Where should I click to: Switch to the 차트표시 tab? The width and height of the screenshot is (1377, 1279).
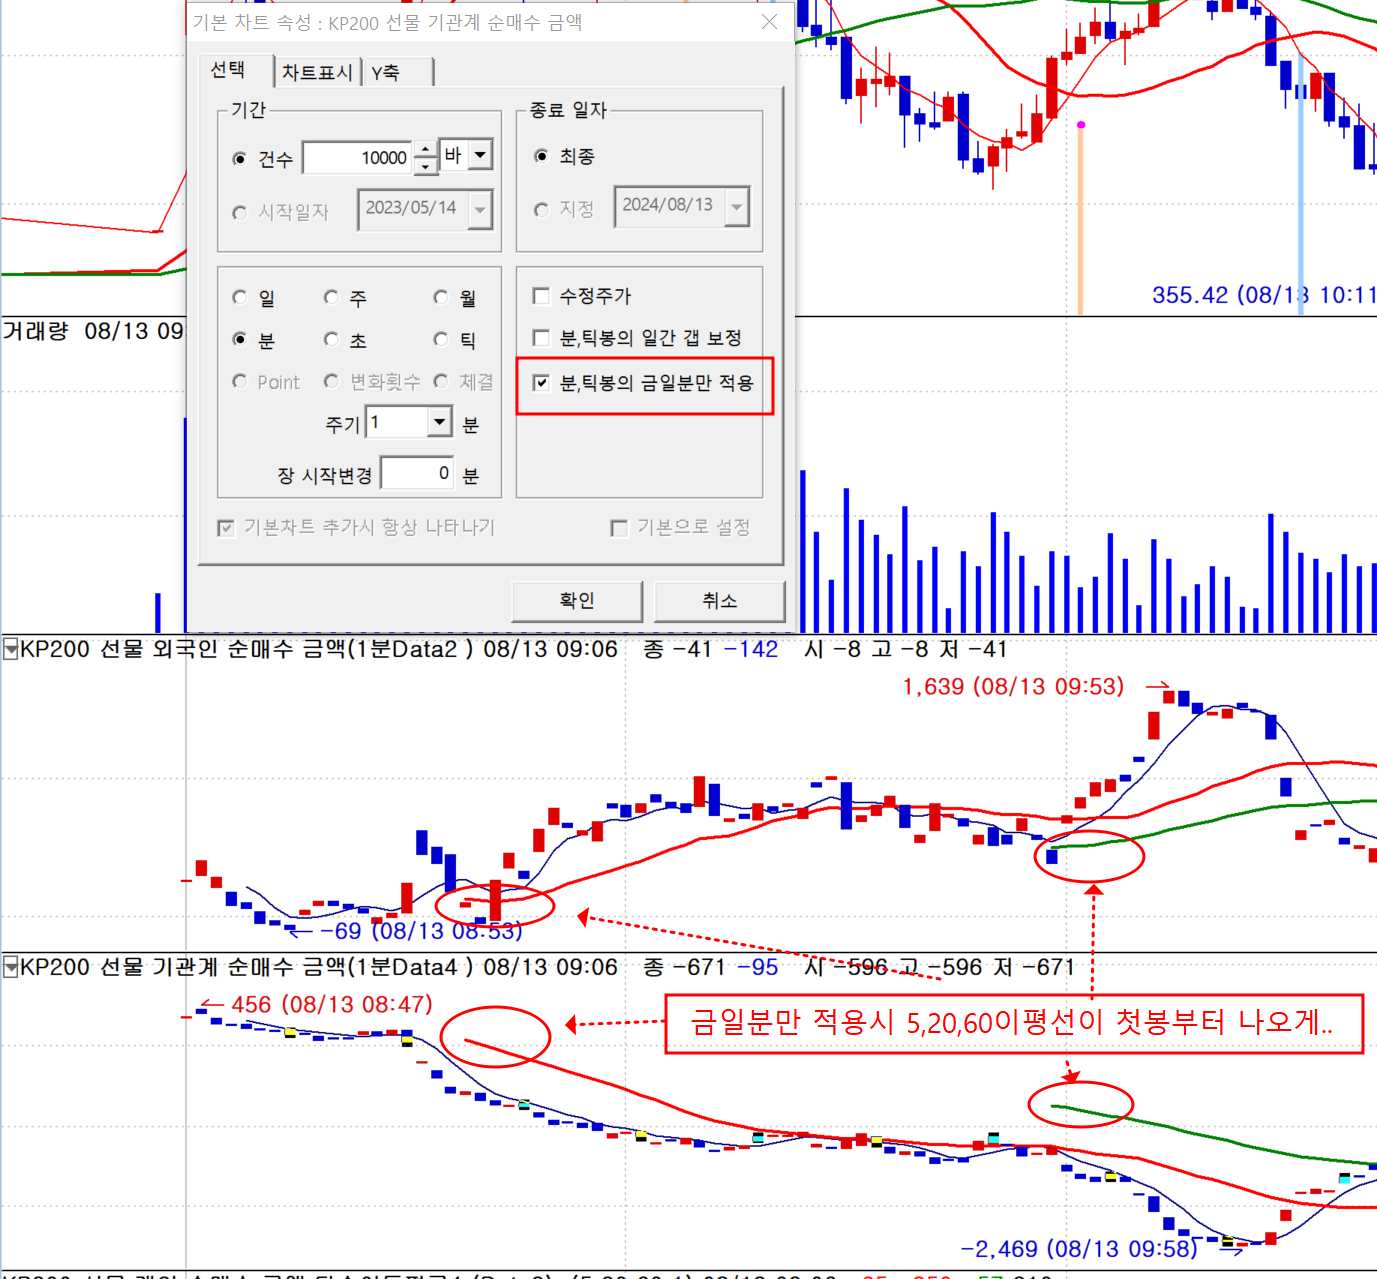[x=317, y=72]
